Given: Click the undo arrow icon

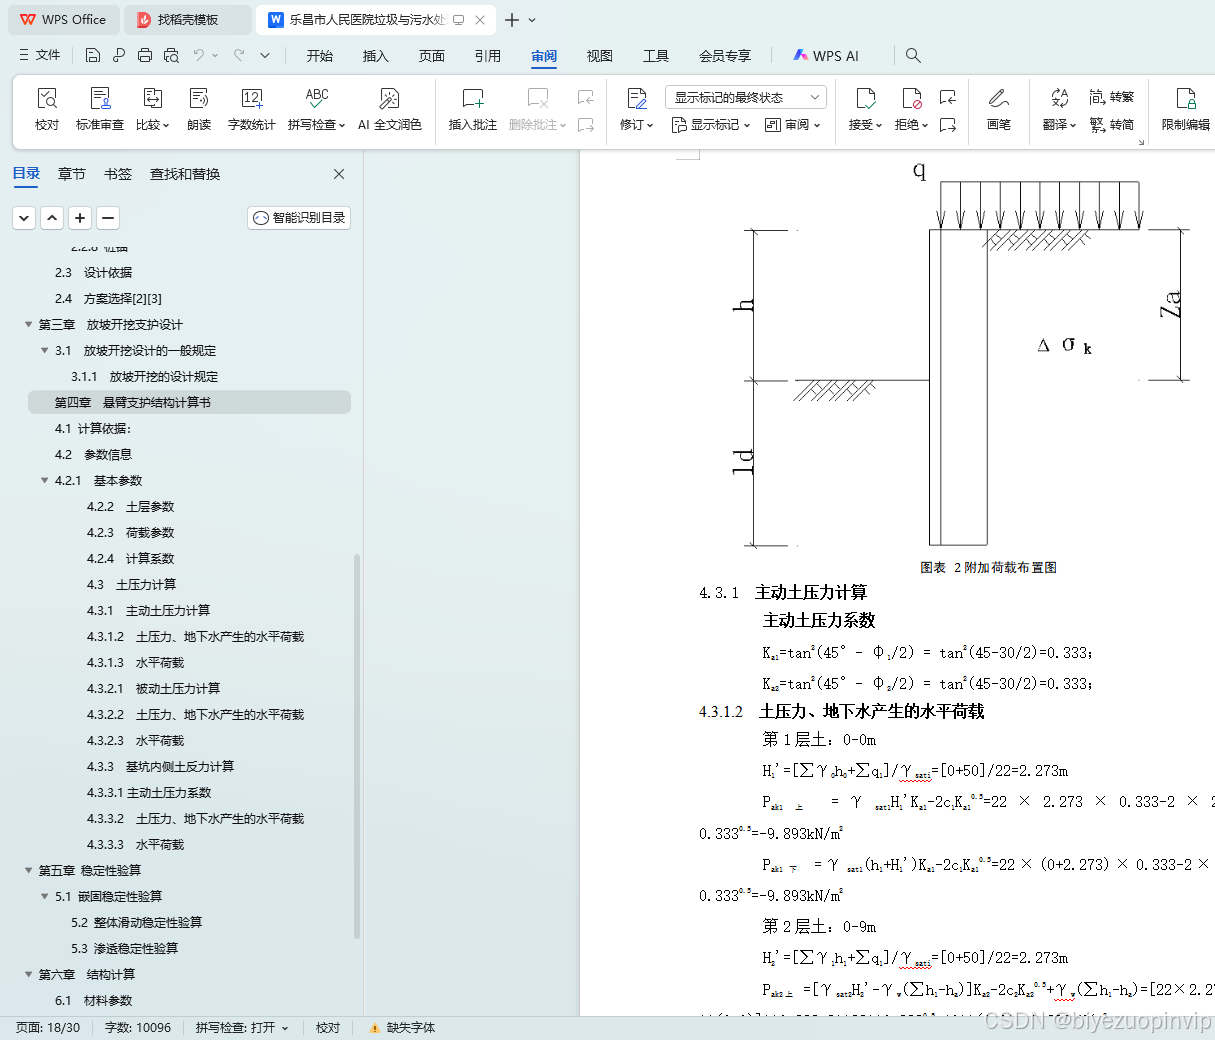Looking at the screenshot, I should pyautogui.click(x=199, y=55).
